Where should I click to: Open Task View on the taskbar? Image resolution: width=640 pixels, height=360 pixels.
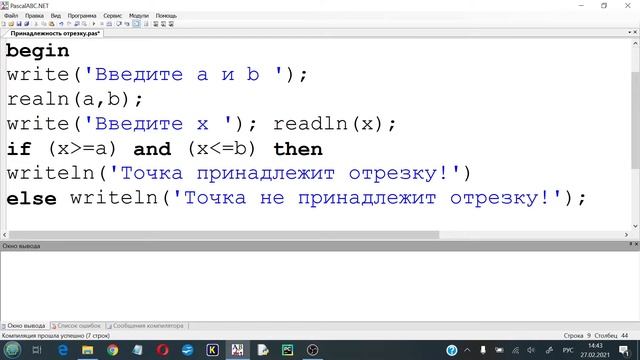pyautogui.click(x=37, y=350)
